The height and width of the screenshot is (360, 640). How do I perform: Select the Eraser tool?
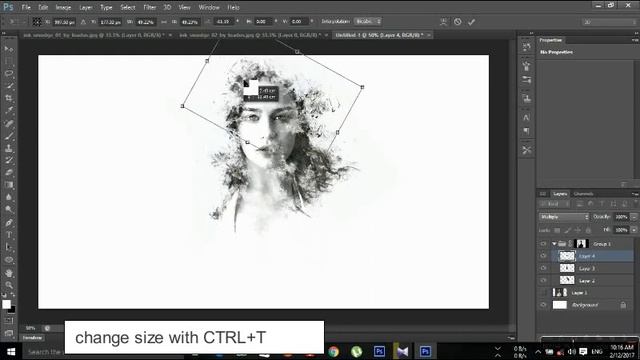[x=9, y=173]
